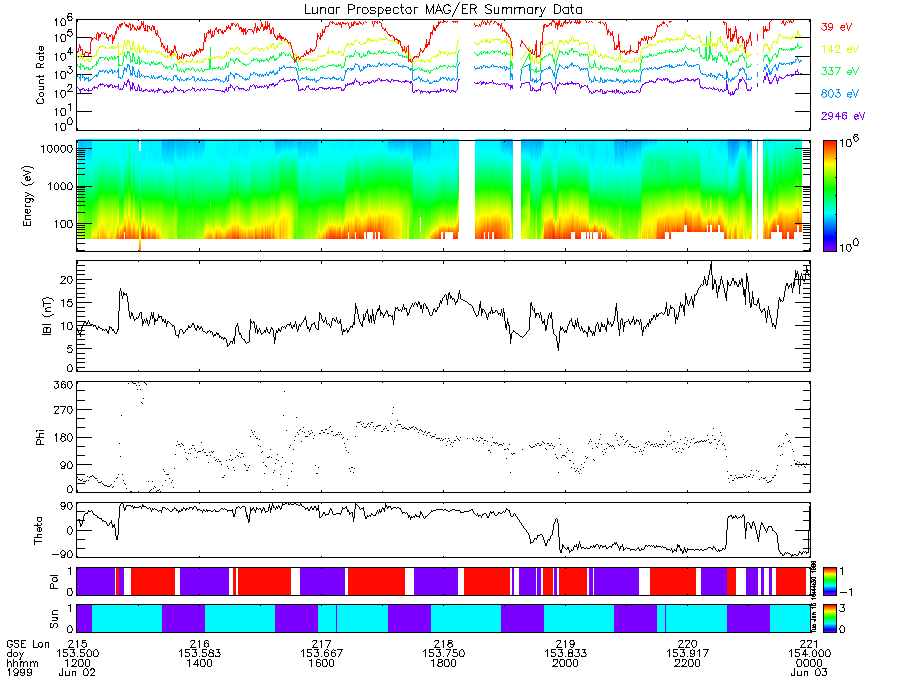The width and height of the screenshot is (900, 700).
Task: Click the 'Phi' axis label
Action: coord(40,437)
